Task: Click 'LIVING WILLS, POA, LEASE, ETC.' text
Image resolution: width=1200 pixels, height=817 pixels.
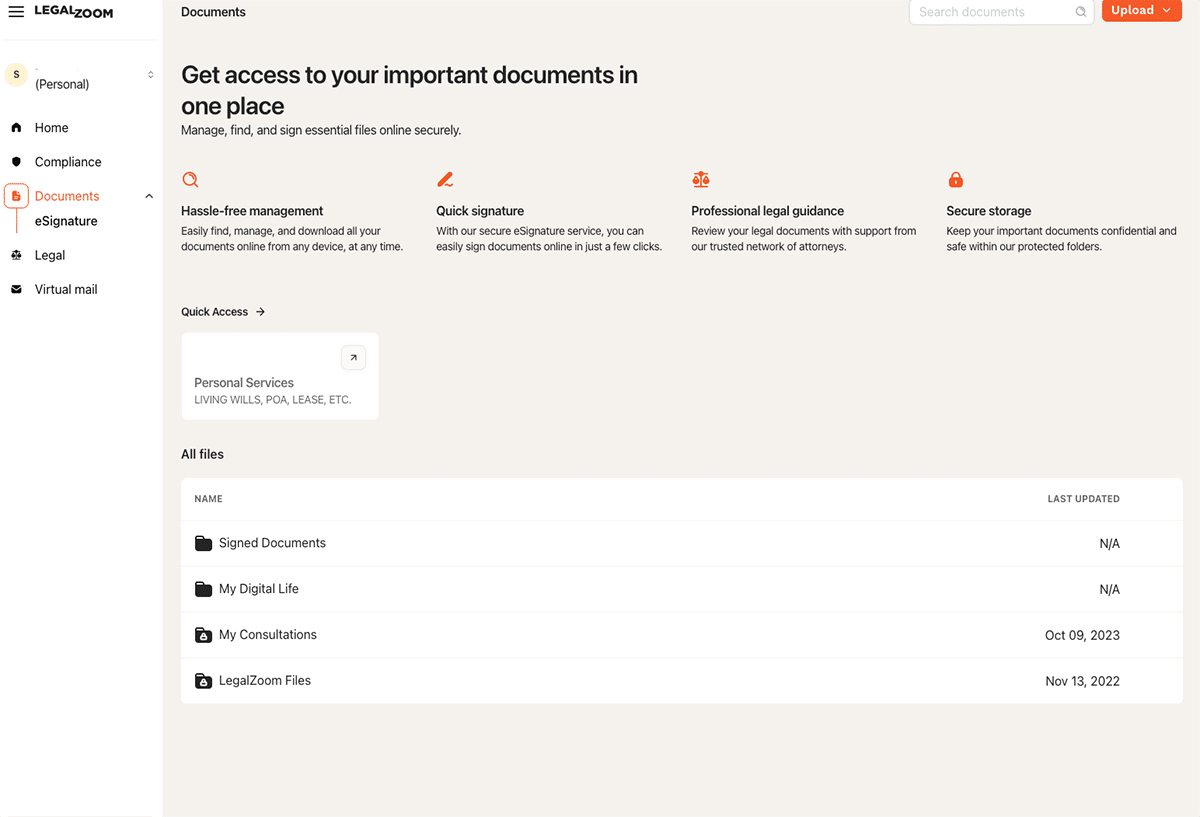Action: 272,400
